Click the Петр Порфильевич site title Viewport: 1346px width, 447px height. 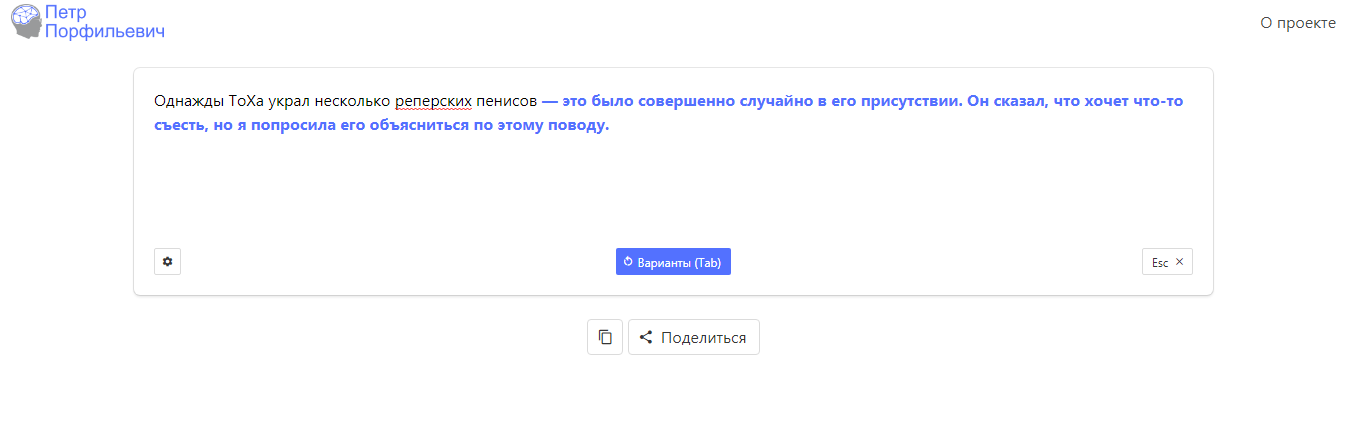(104, 21)
